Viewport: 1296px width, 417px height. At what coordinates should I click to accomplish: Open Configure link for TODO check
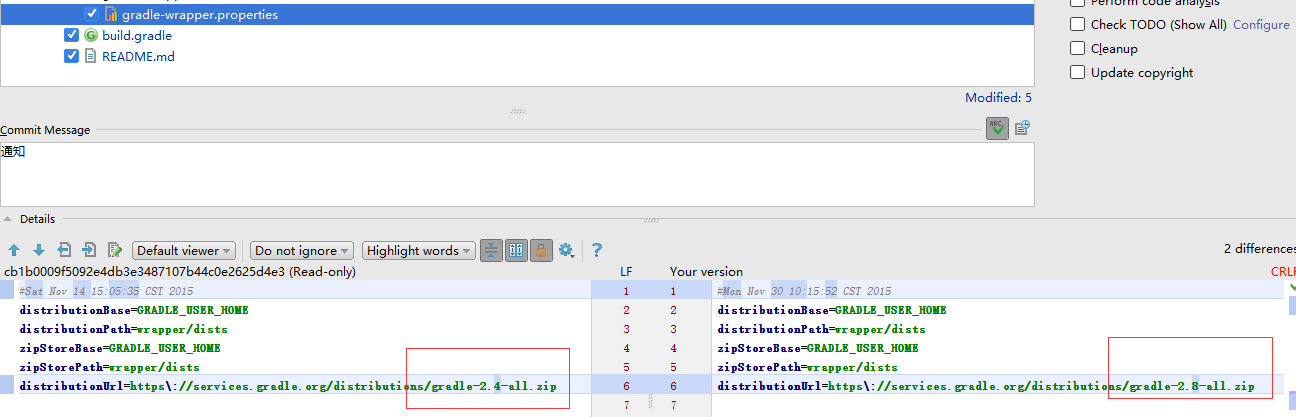[1261, 24]
